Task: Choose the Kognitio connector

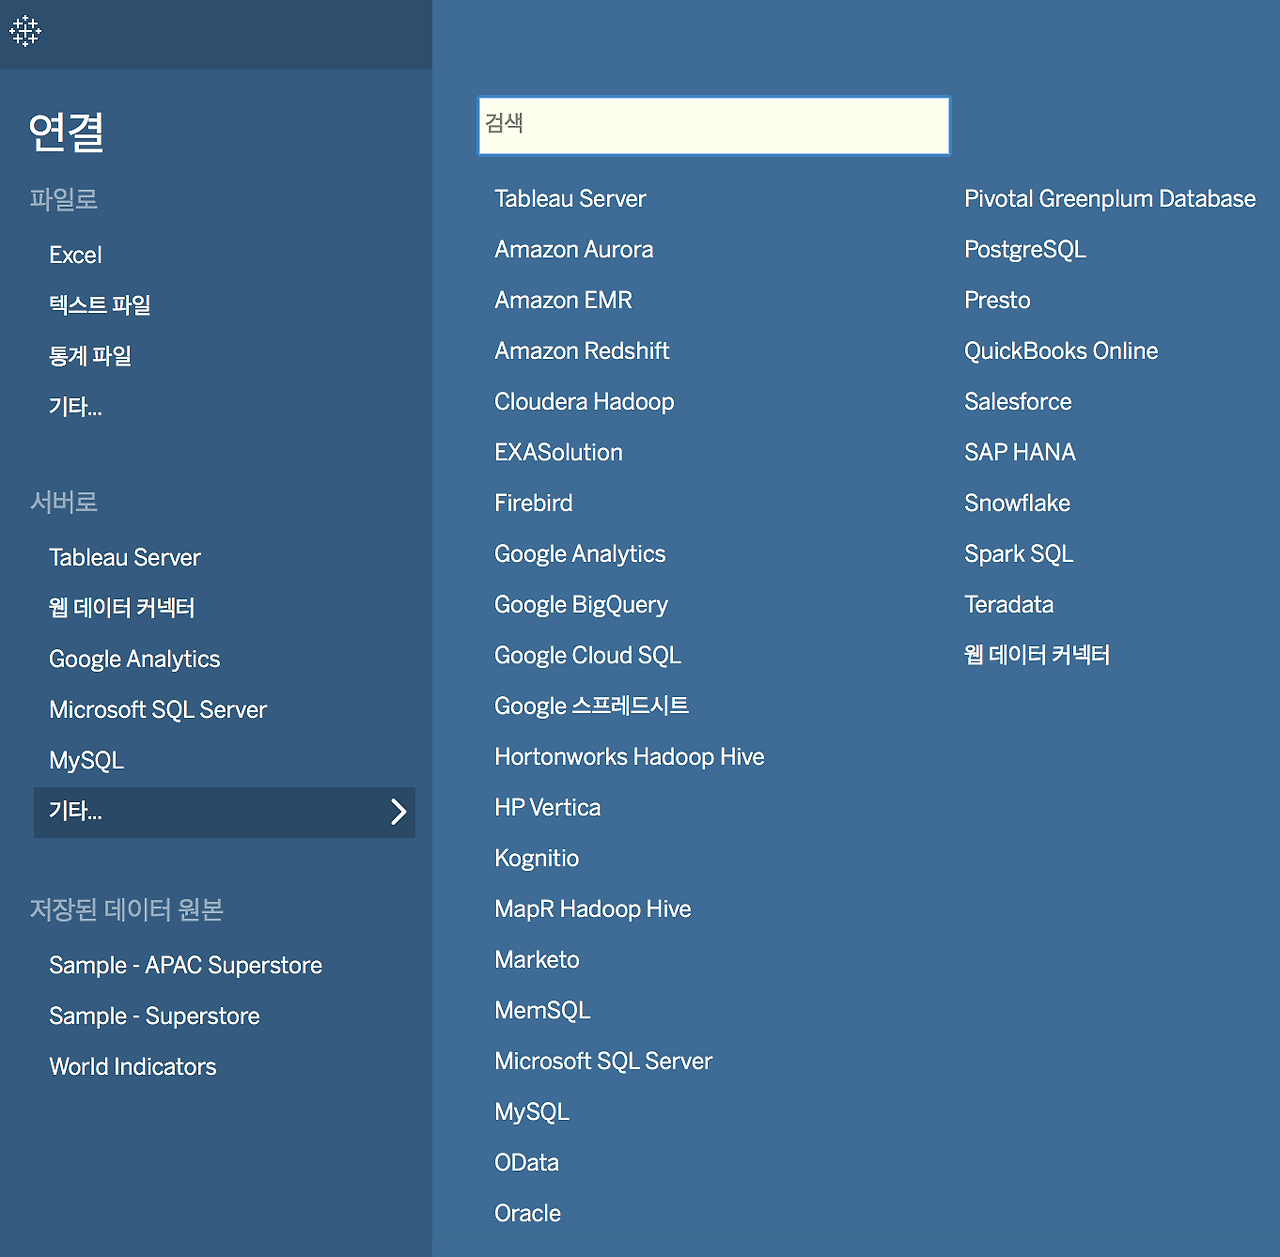Action: 536,859
